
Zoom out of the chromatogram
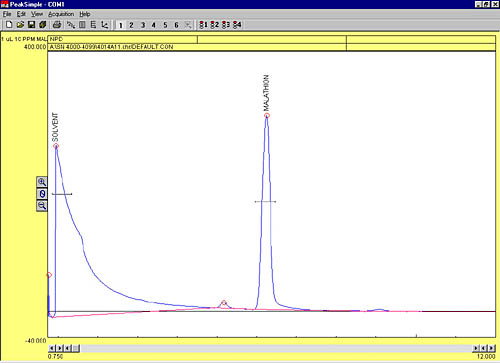pos(42,205)
